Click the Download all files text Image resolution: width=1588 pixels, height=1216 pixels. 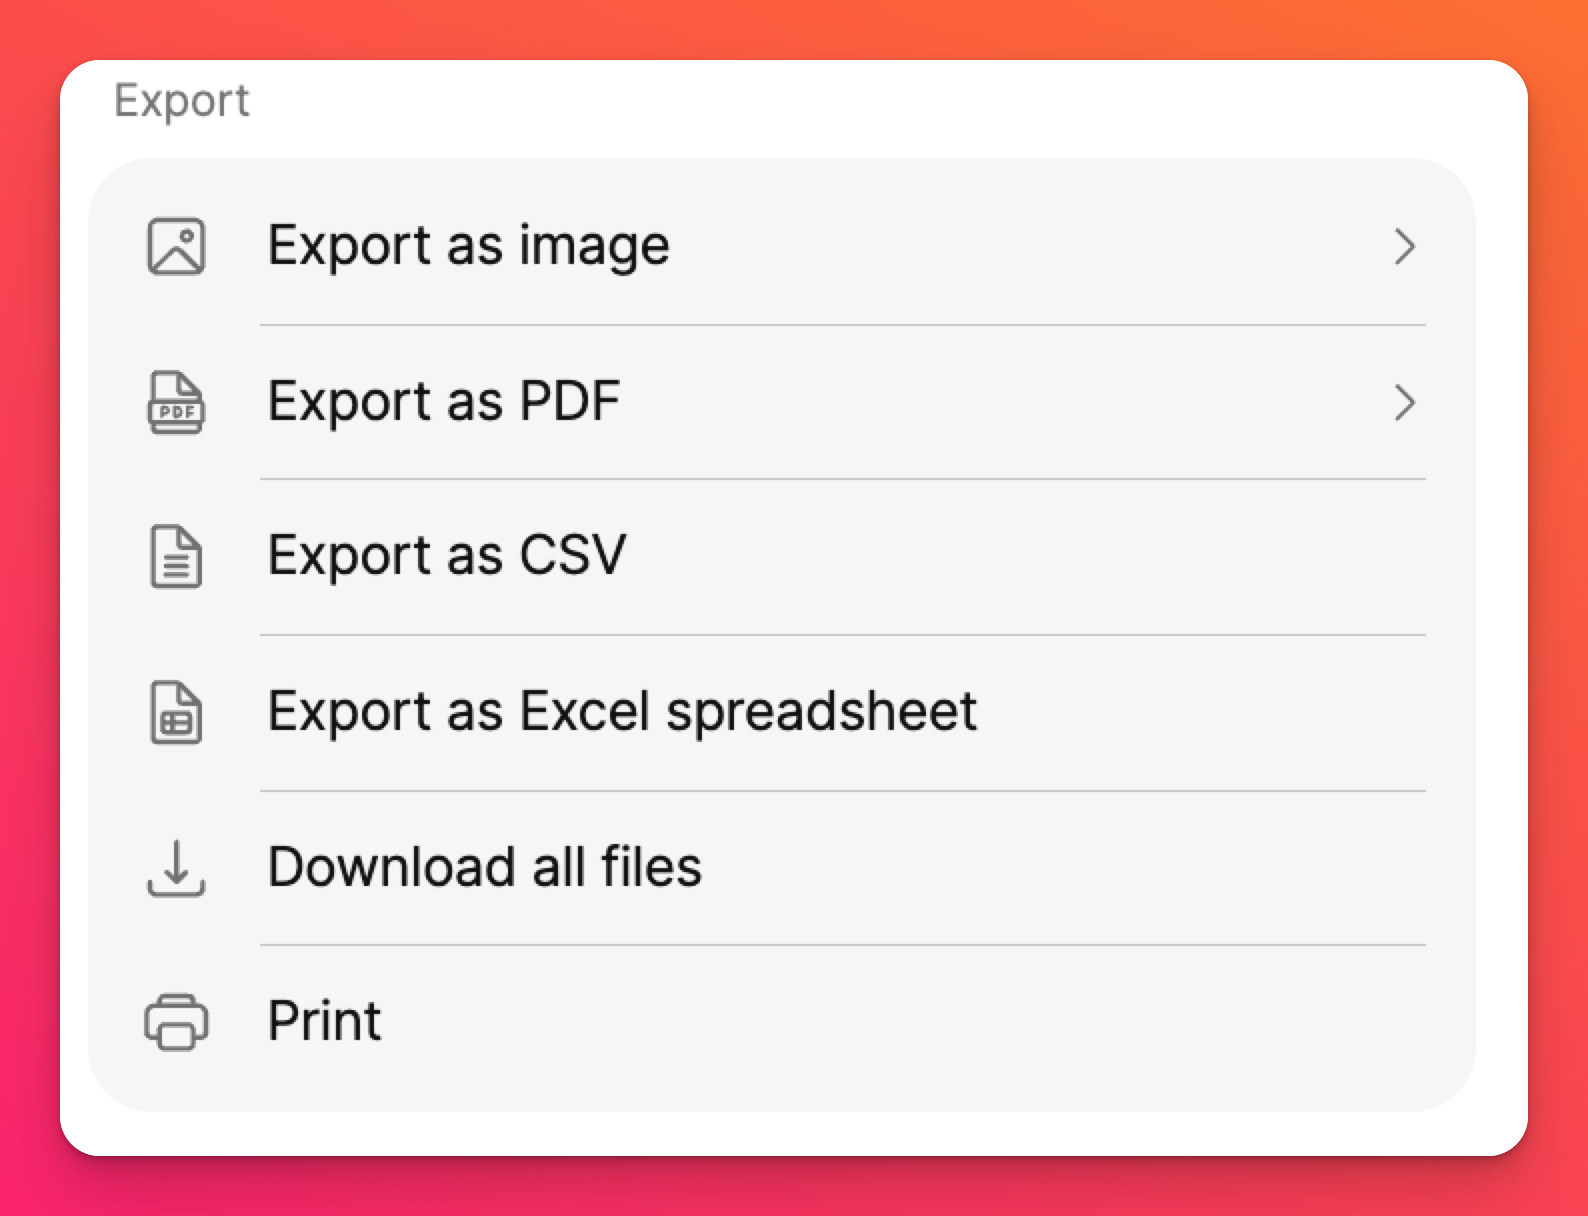click(x=485, y=867)
